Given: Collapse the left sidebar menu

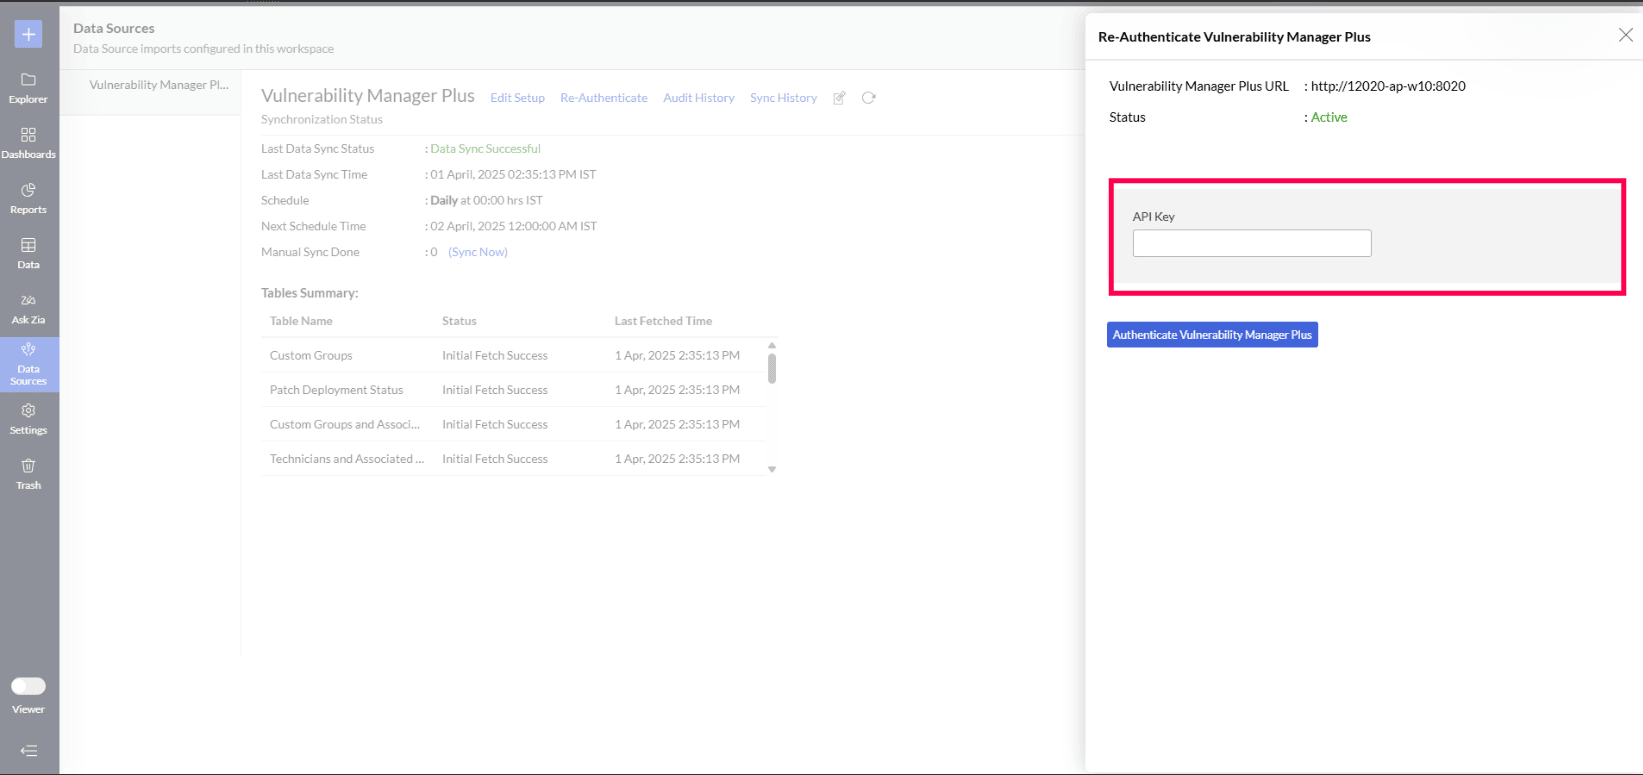Looking at the screenshot, I should tap(28, 751).
